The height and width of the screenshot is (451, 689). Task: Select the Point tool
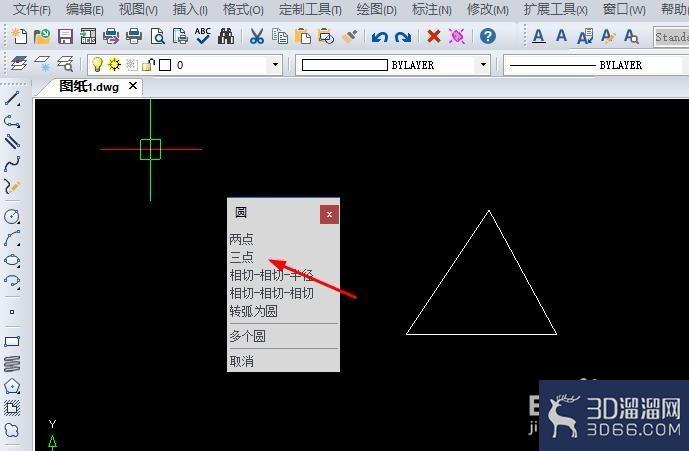pos(12,312)
